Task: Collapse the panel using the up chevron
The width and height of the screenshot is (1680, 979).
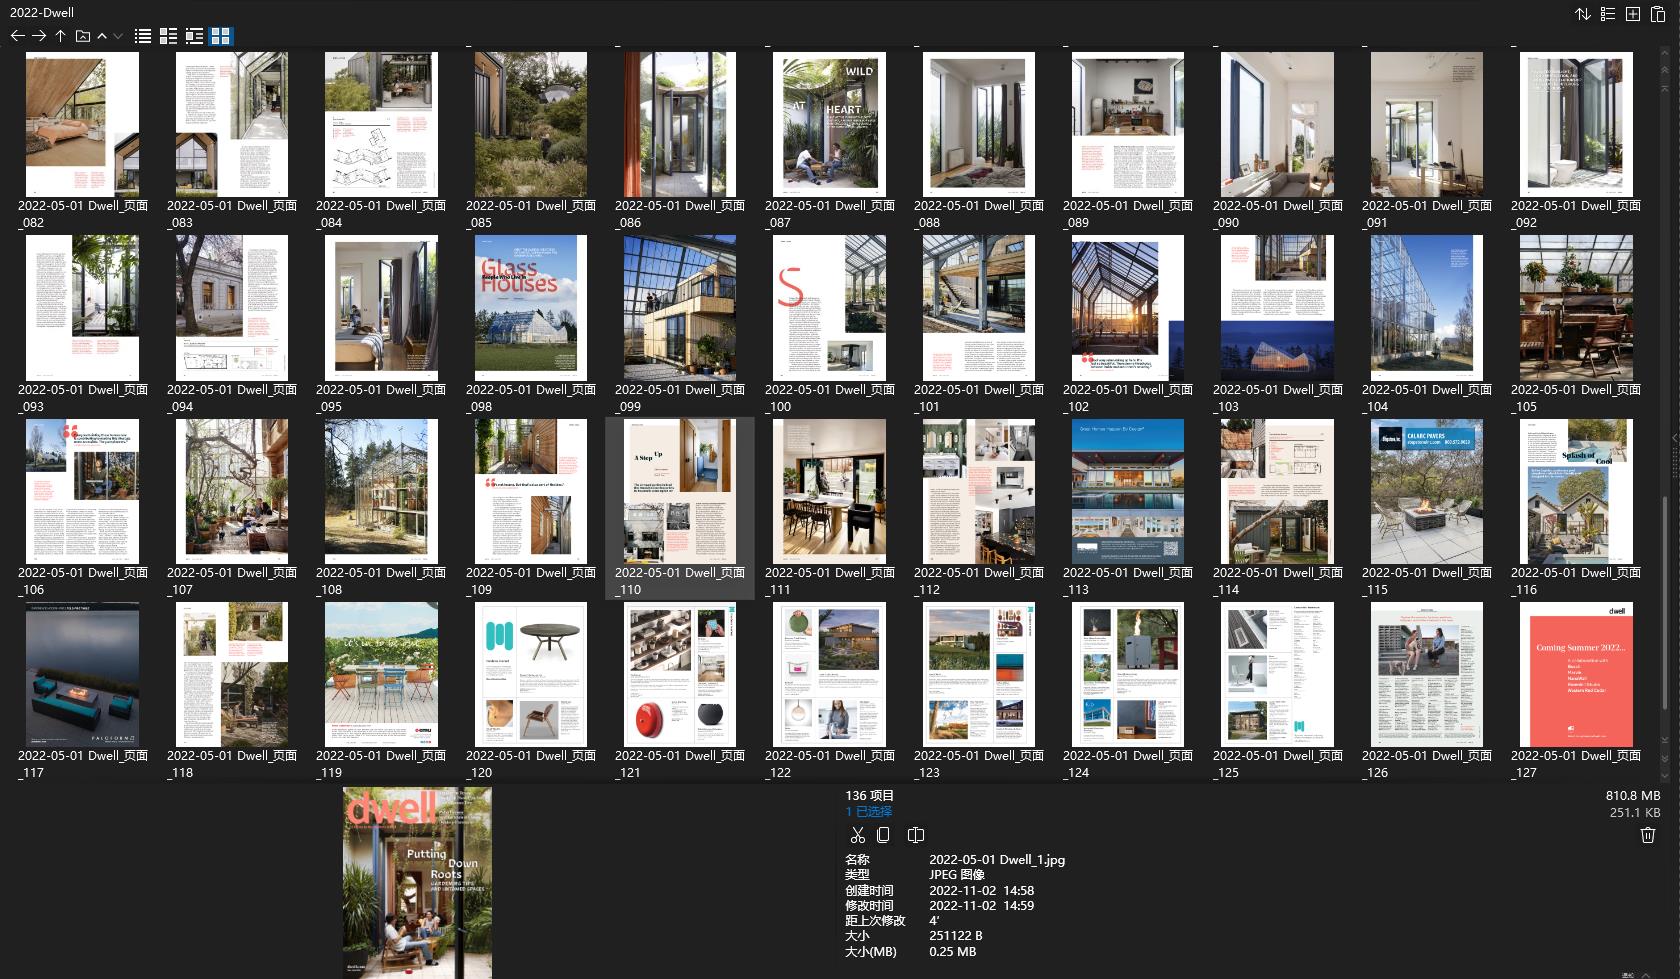Action: click(101, 35)
